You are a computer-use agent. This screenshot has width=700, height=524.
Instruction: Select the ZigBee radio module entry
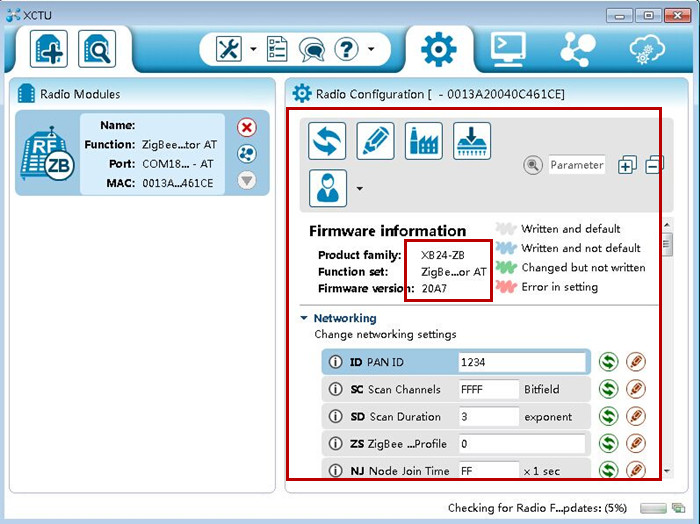[142, 153]
